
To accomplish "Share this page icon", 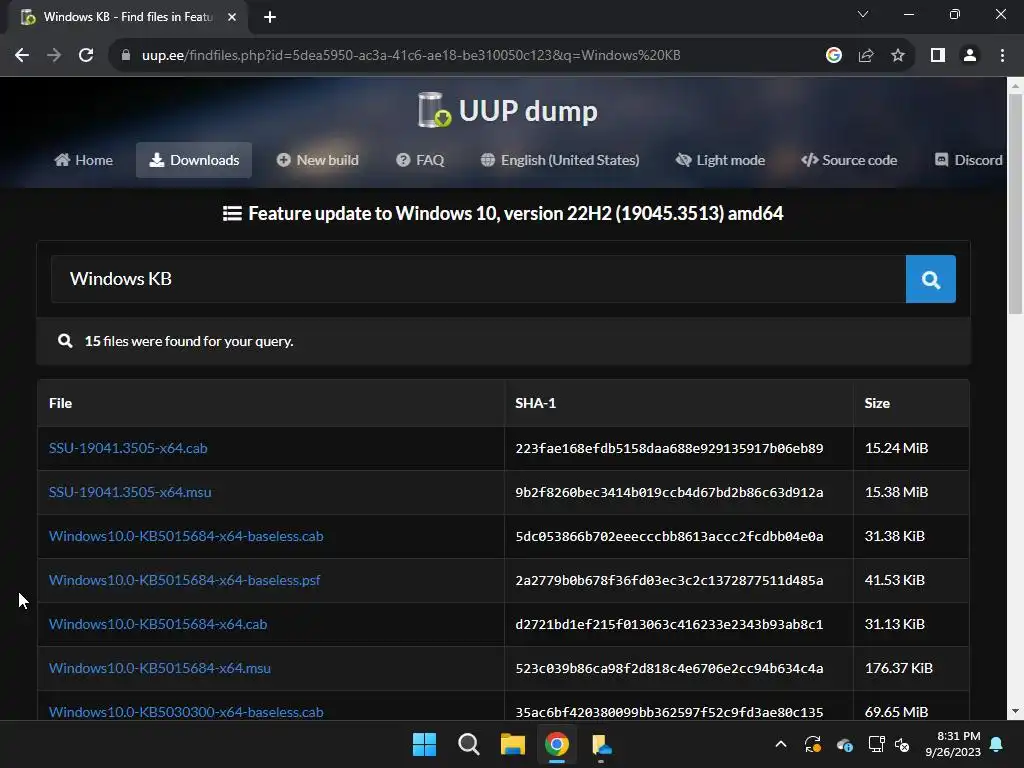I will point(866,56).
